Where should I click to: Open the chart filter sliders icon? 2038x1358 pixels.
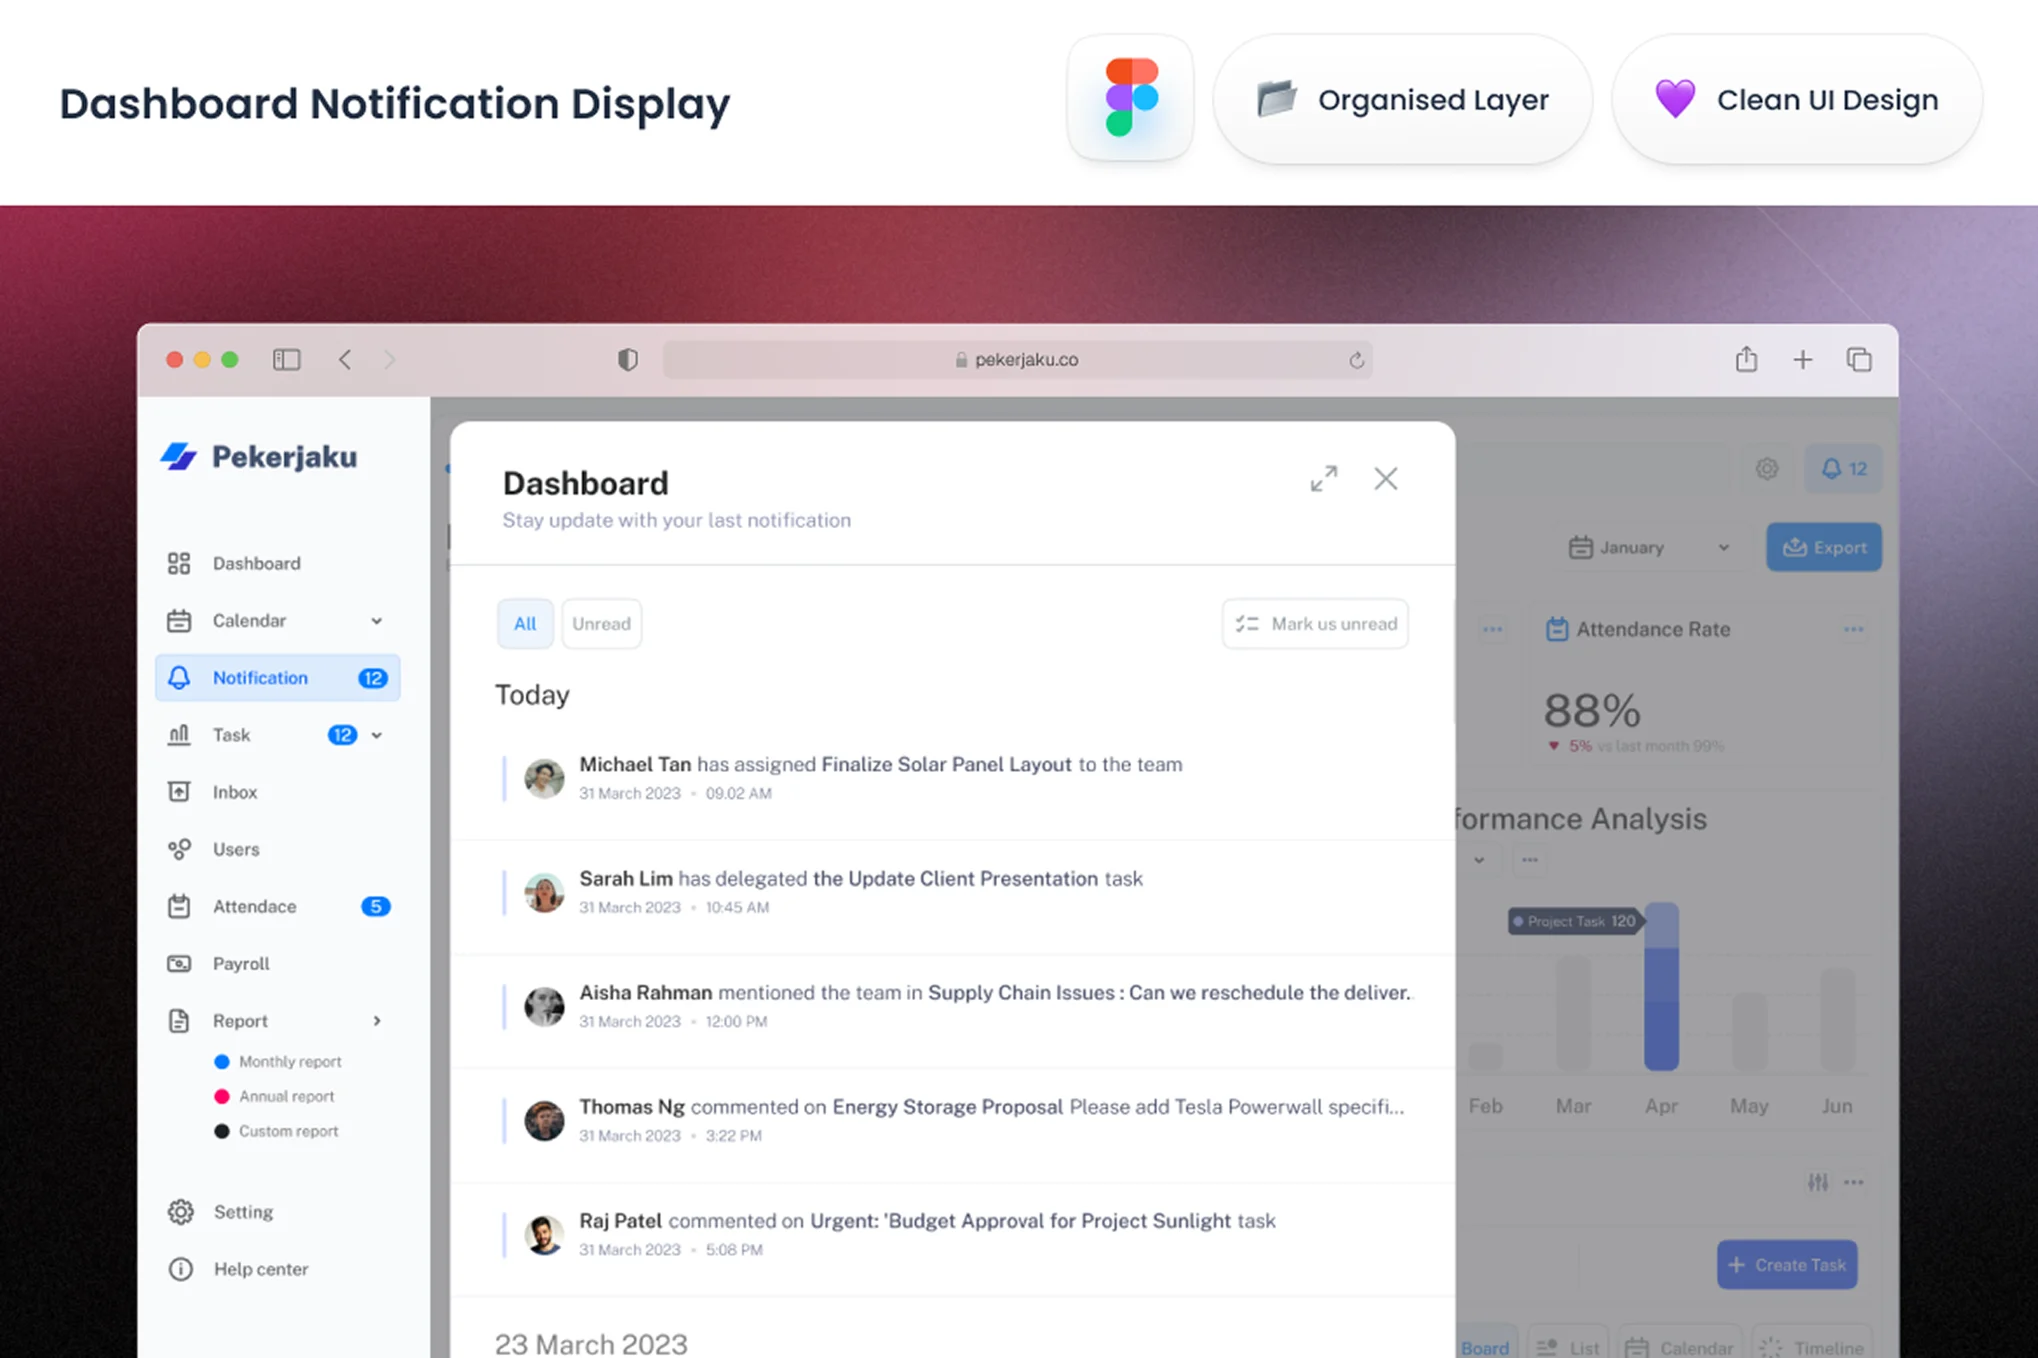pyautogui.click(x=1817, y=1182)
